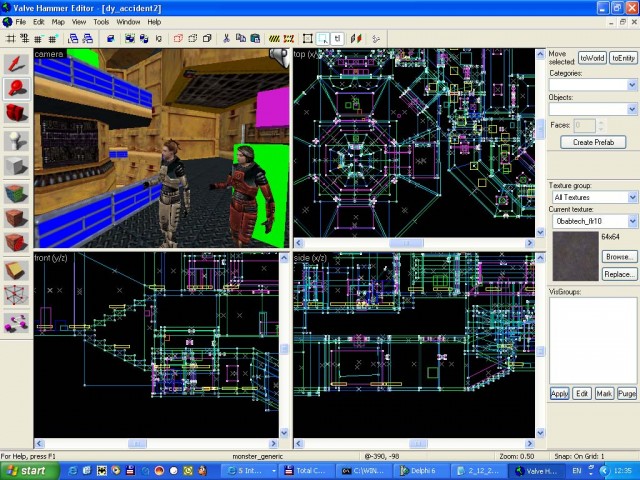Click the Edit Cordon Bounds icon
Image resolution: width=640 pixels, height=480 pixels.
click(289, 39)
